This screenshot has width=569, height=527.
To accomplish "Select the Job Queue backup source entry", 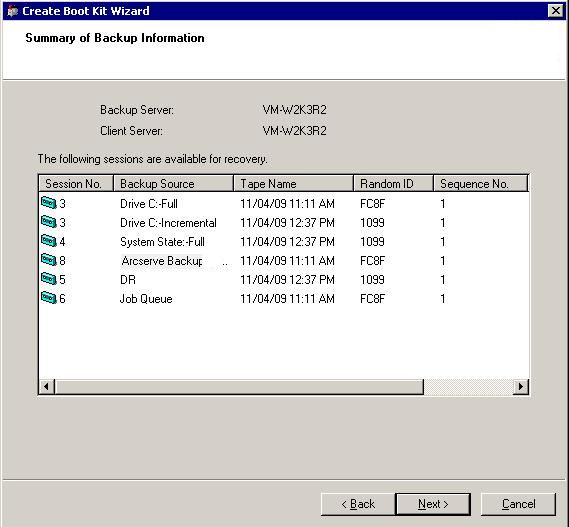I will point(146,299).
